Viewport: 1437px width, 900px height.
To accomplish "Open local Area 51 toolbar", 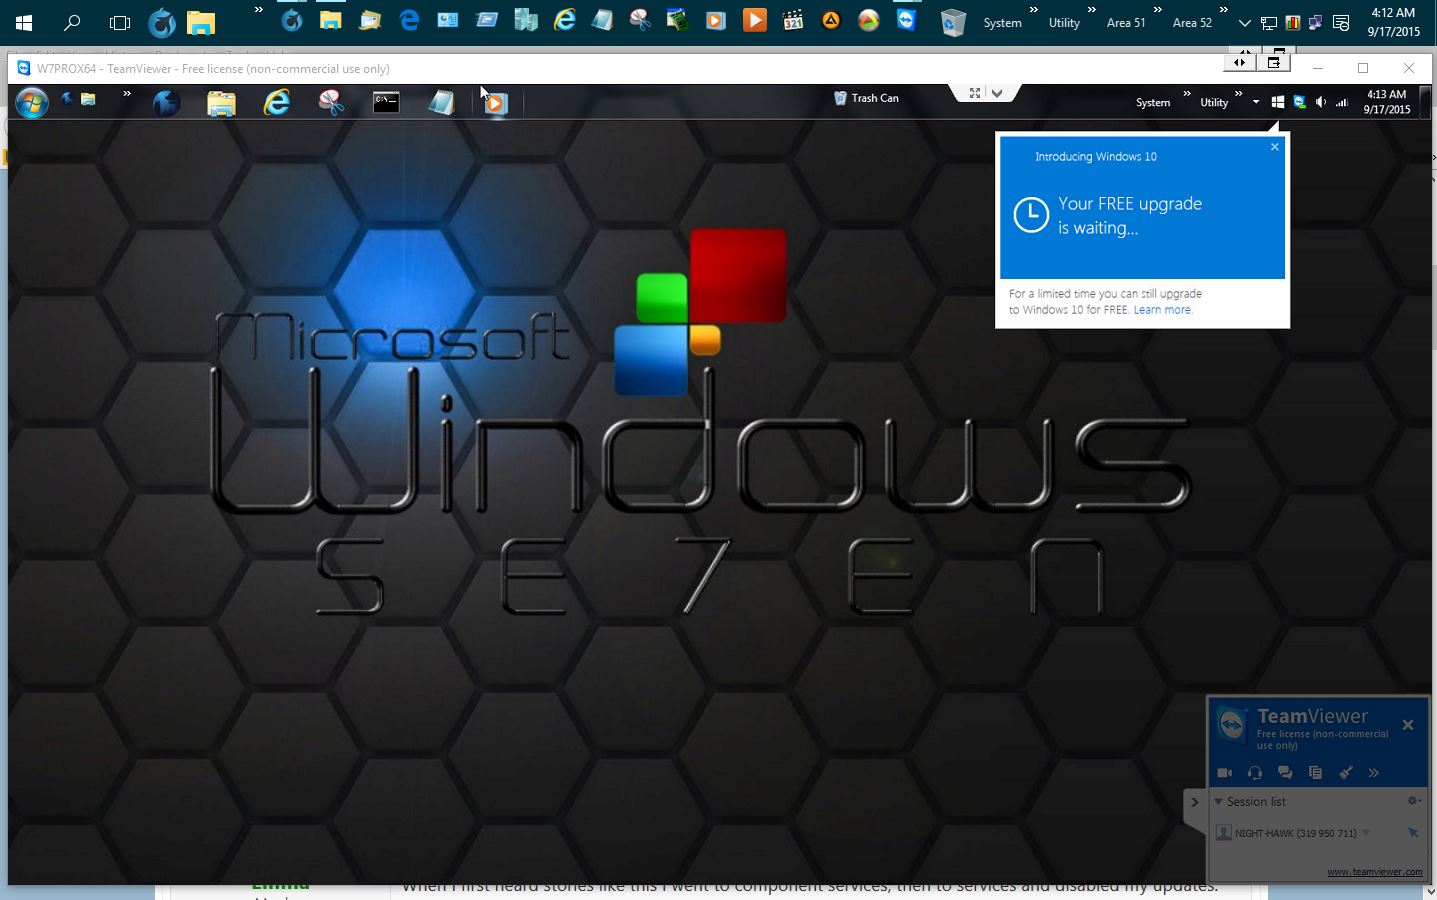I will tap(1126, 22).
